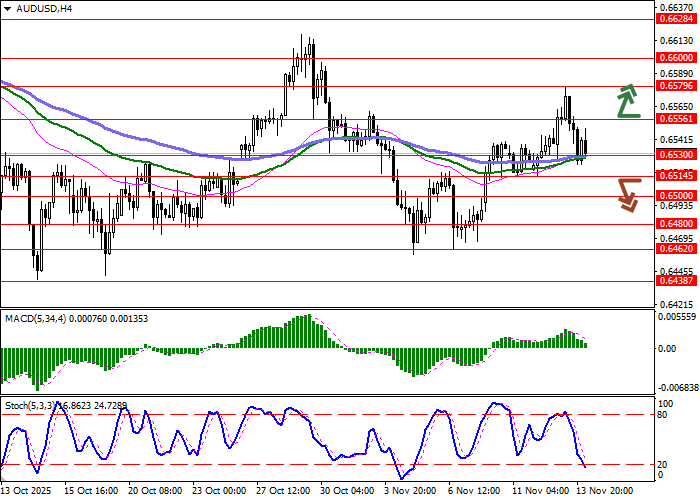The height and width of the screenshot is (500, 700).
Task: Click the 0.65415 price scale value
Action: tap(677, 140)
